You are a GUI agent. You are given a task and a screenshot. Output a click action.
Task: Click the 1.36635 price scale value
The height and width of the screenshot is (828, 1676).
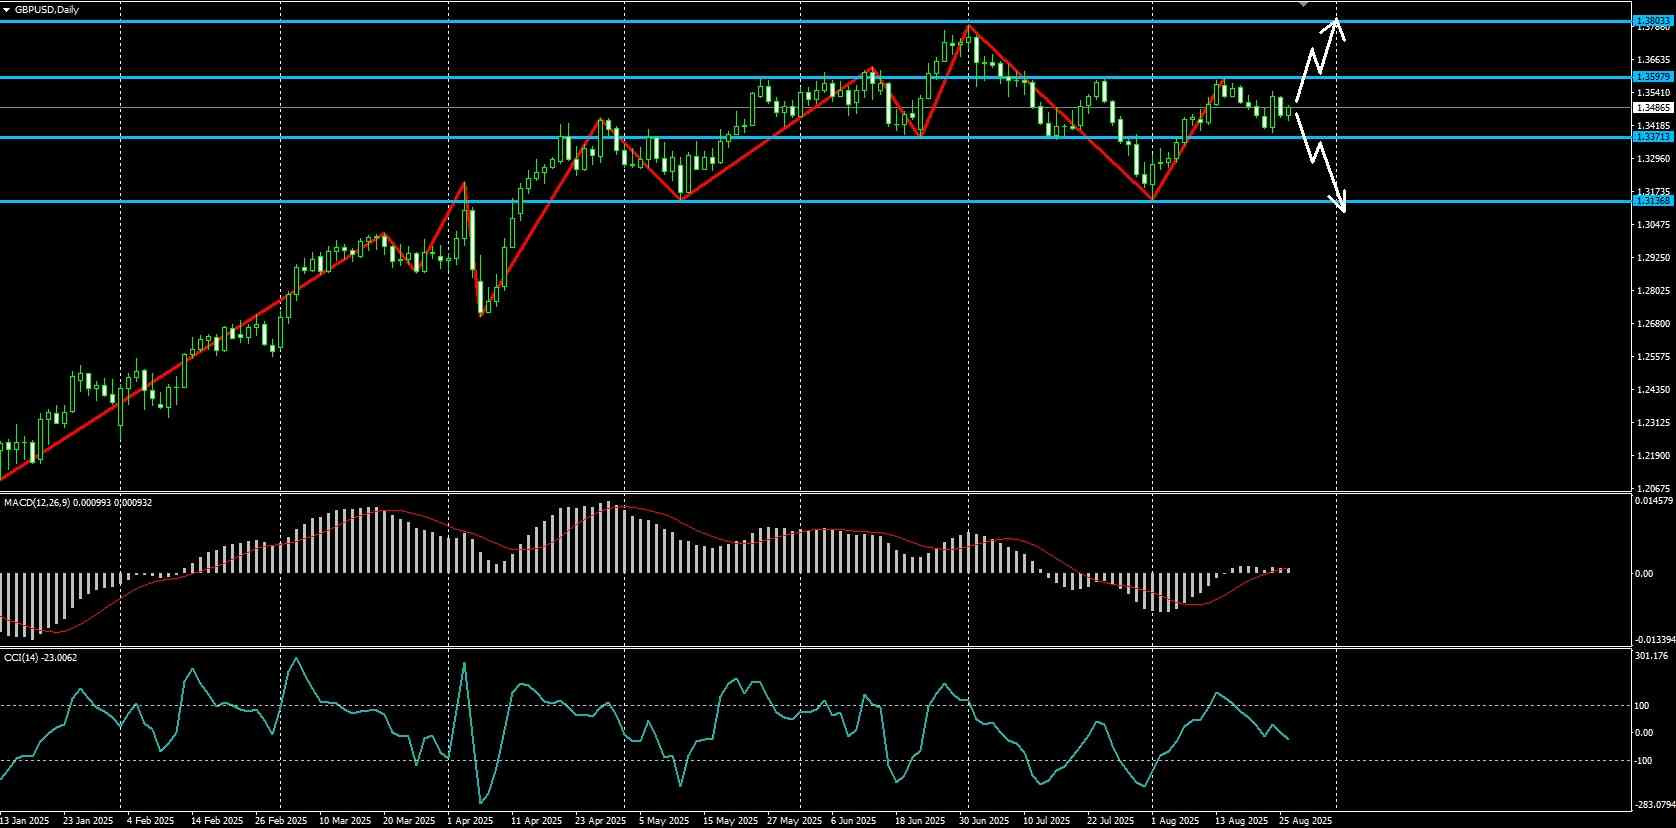click(x=1654, y=60)
